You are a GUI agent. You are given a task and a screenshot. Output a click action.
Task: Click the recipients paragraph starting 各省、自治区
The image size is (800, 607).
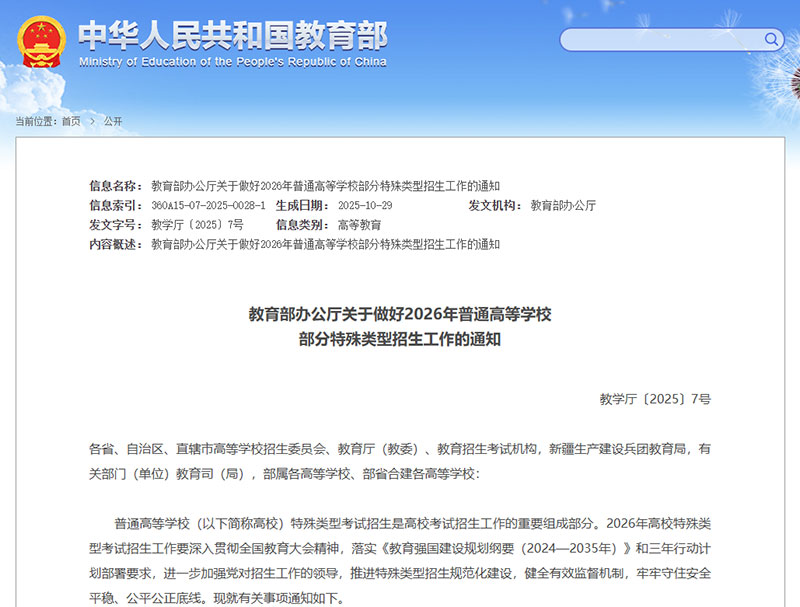[x=400, y=461]
